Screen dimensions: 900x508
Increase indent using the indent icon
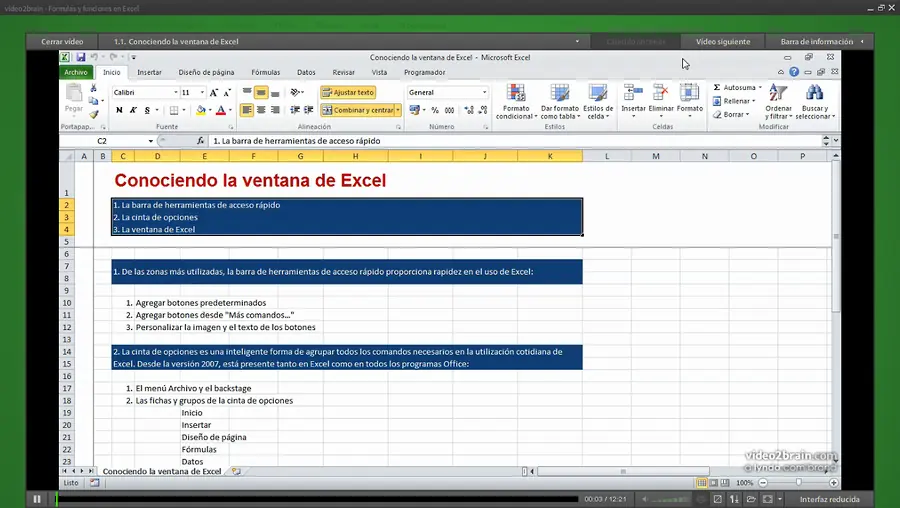click(309, 110)
